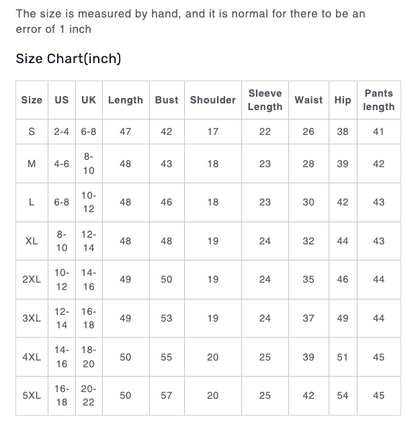
Task: Select the bust value 53 cell
Action: point(167,318)
